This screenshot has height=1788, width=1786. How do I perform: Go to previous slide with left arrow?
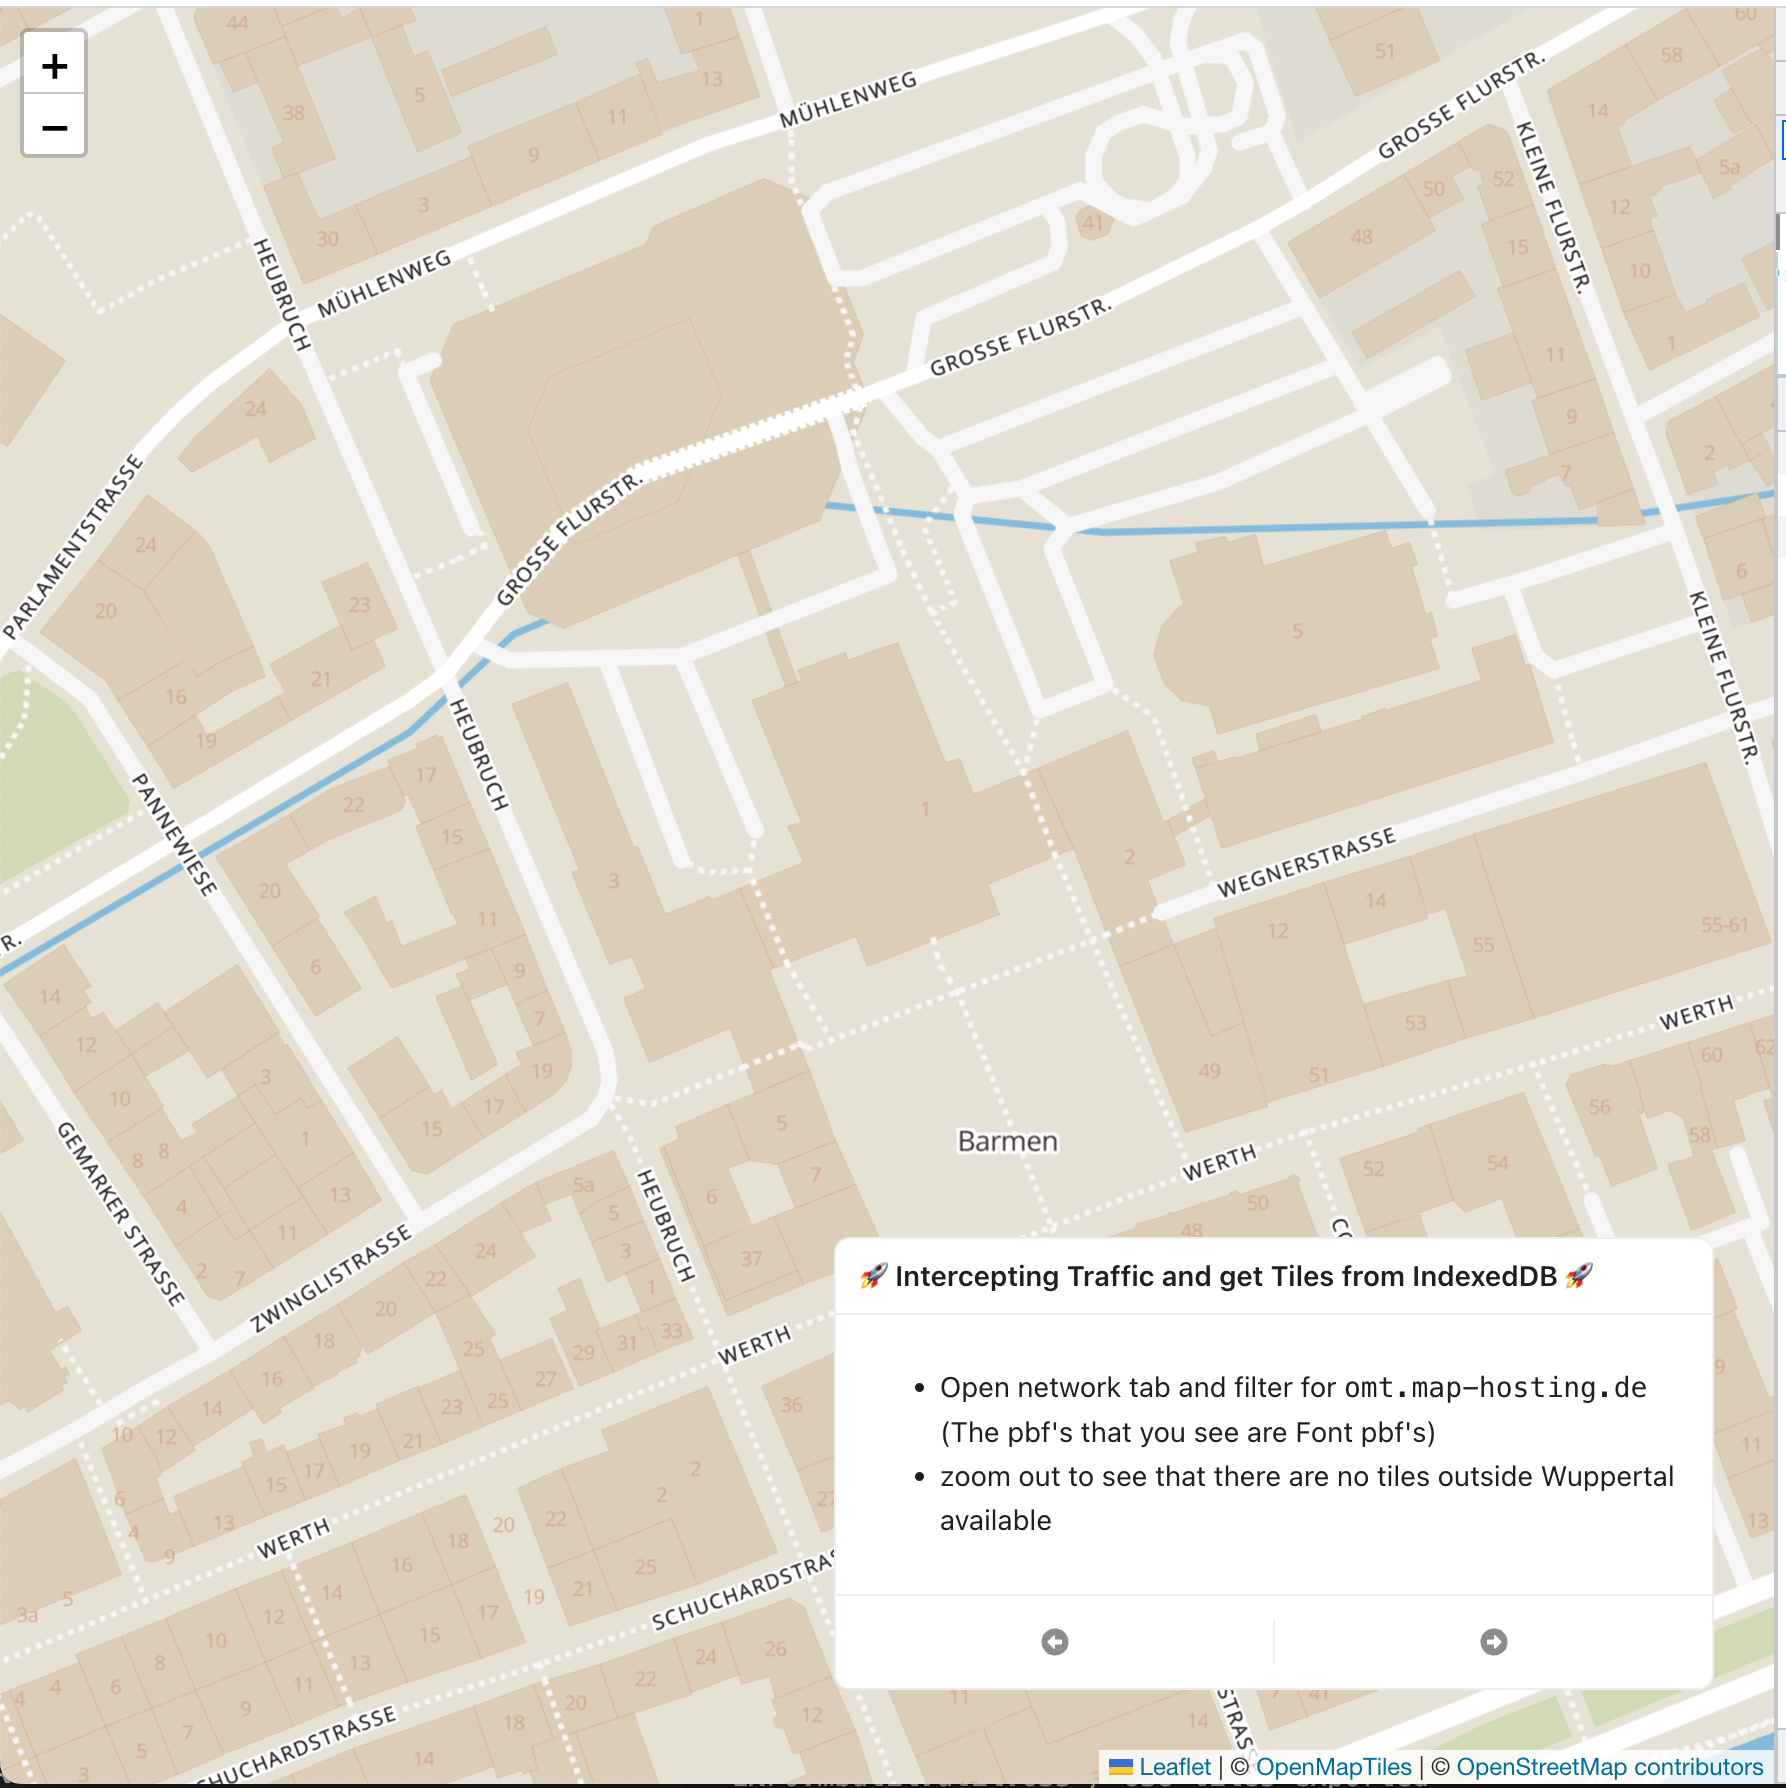coord(1055,1642)
